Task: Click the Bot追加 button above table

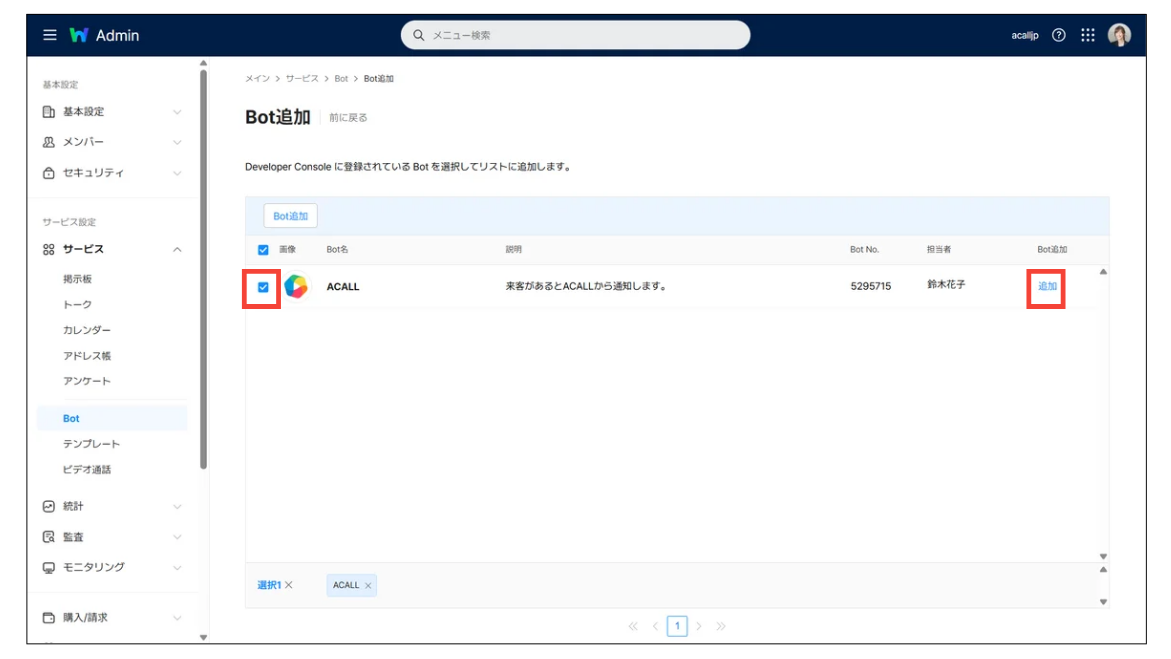Action: (290, 216)
